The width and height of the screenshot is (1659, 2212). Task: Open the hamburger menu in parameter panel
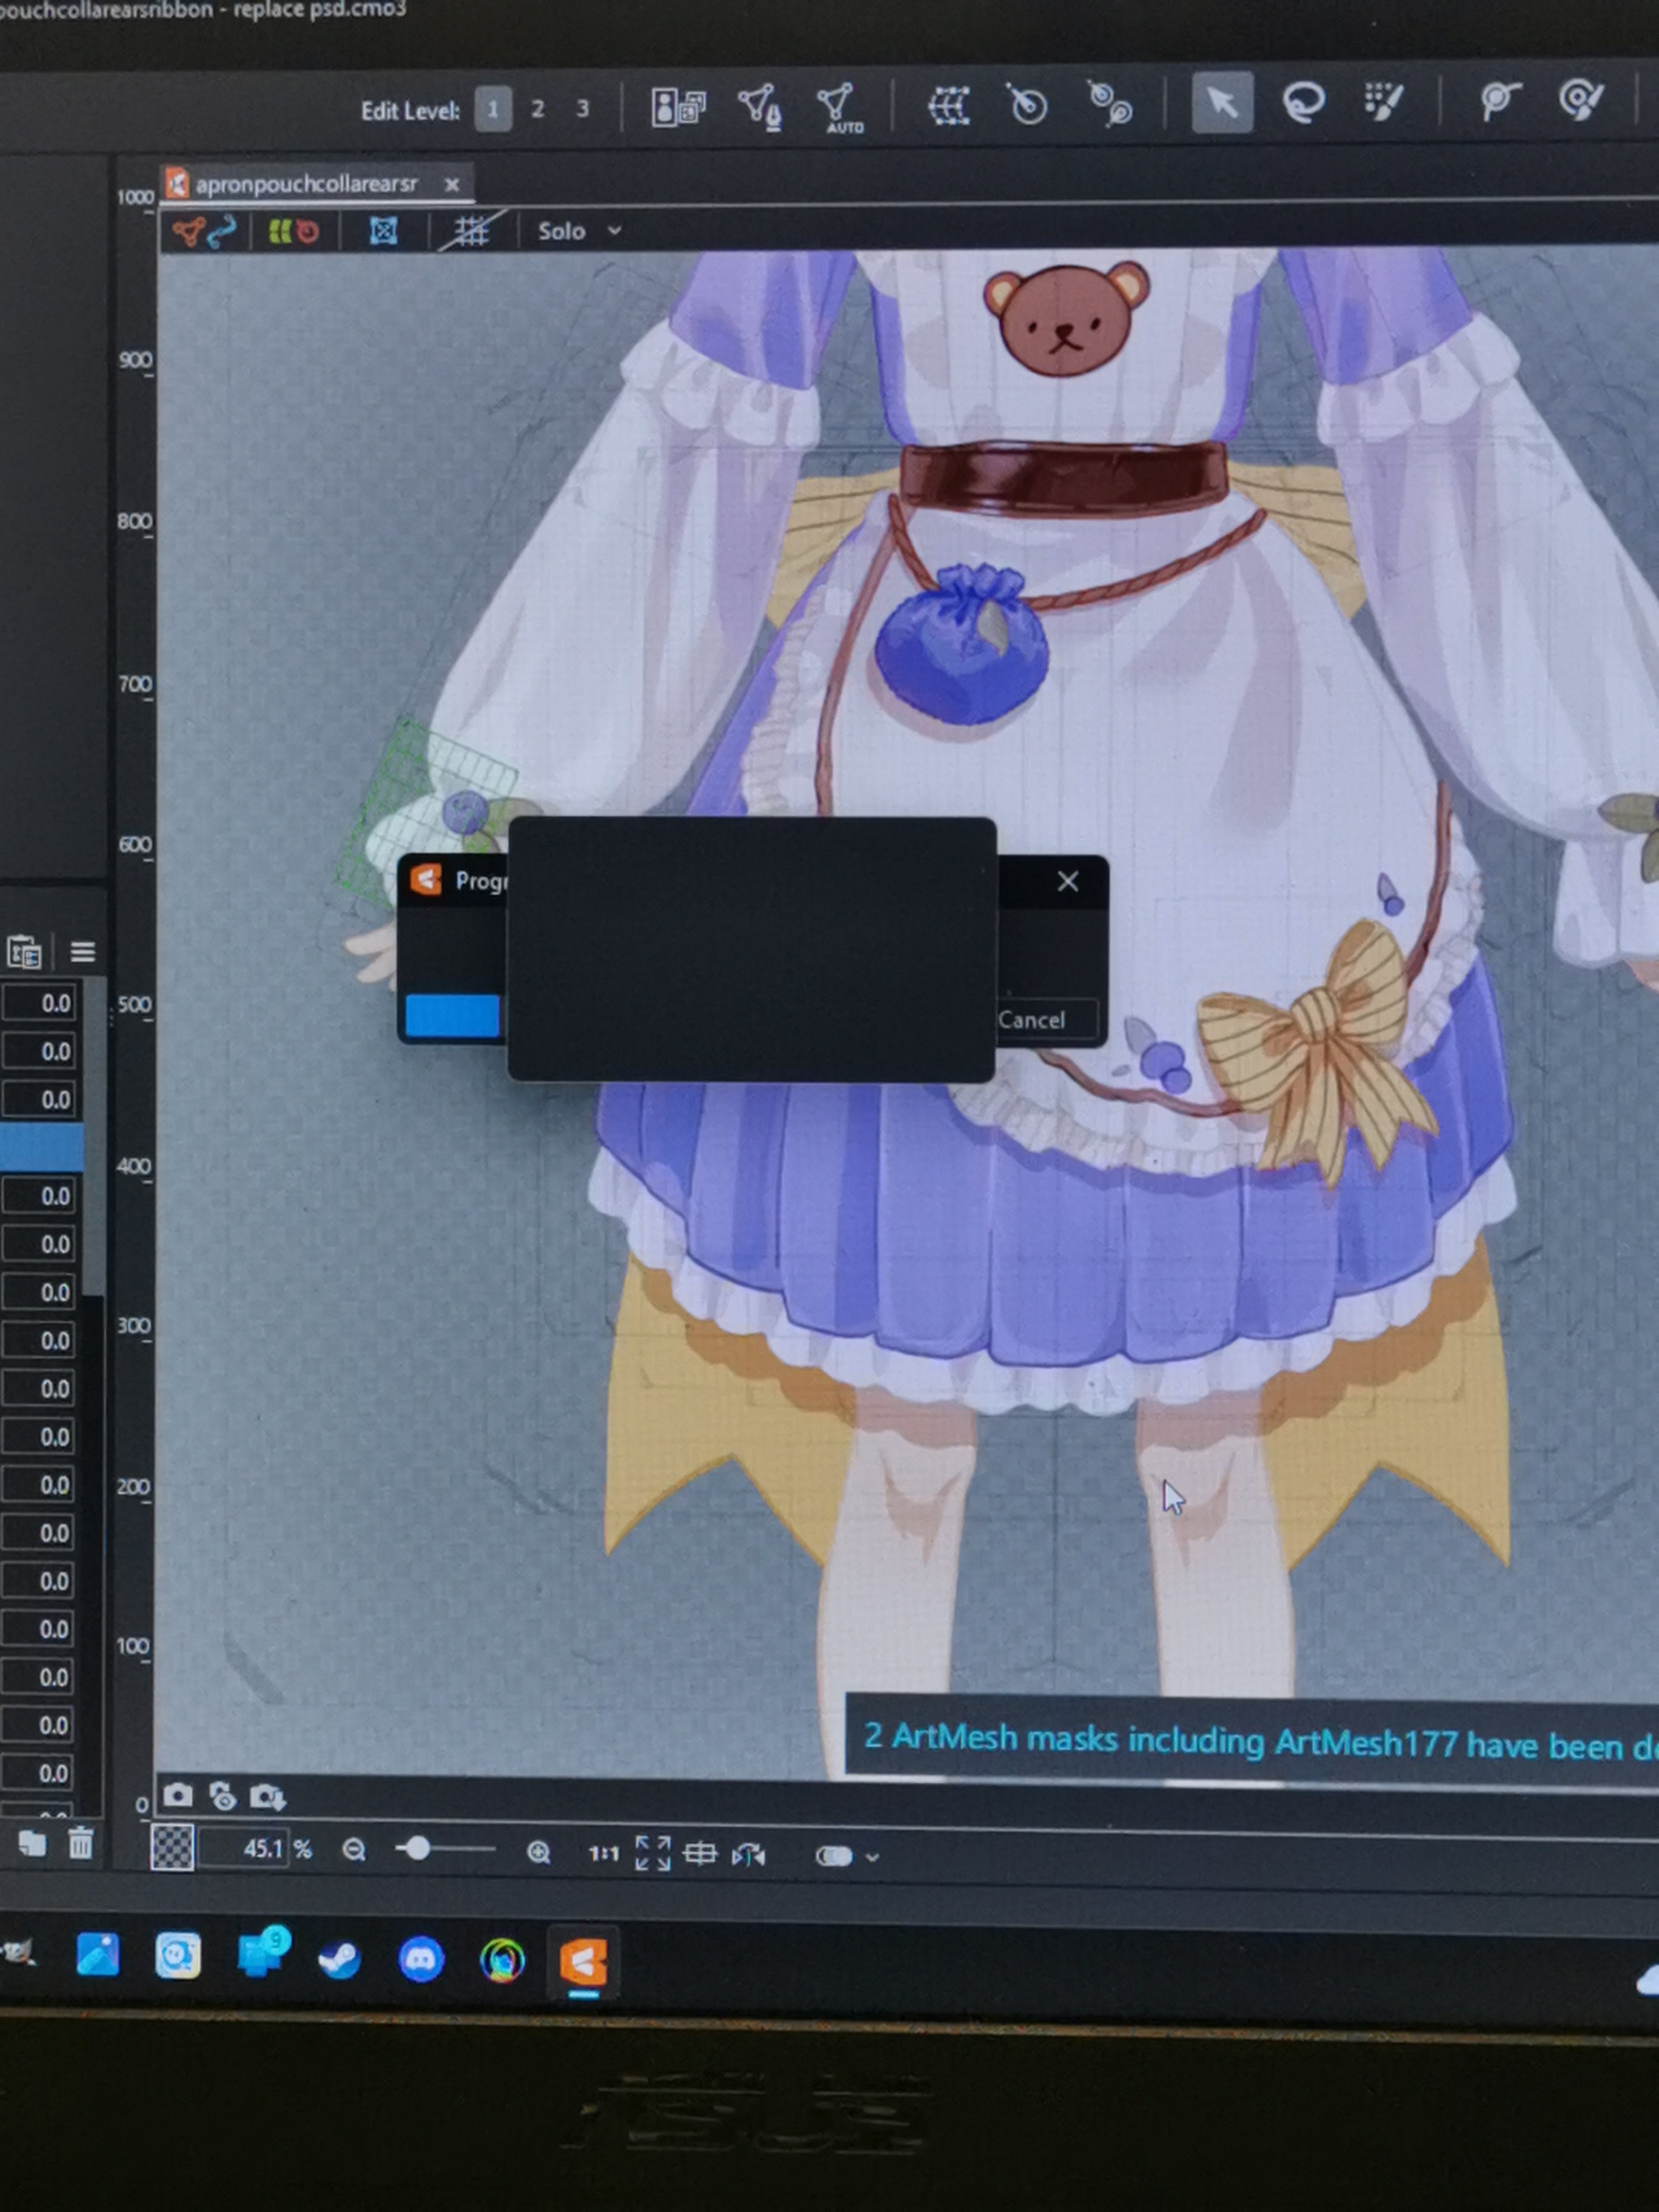(x=83, y=951)
